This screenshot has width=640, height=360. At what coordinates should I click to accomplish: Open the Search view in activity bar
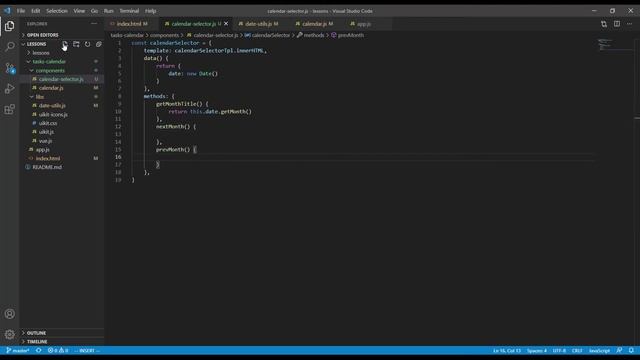[x=9, y=47]
